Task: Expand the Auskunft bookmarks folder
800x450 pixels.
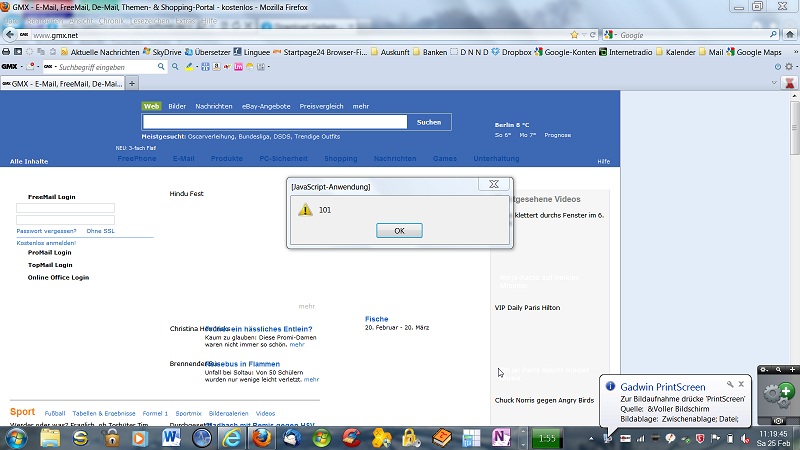Action: click(397, 51)
